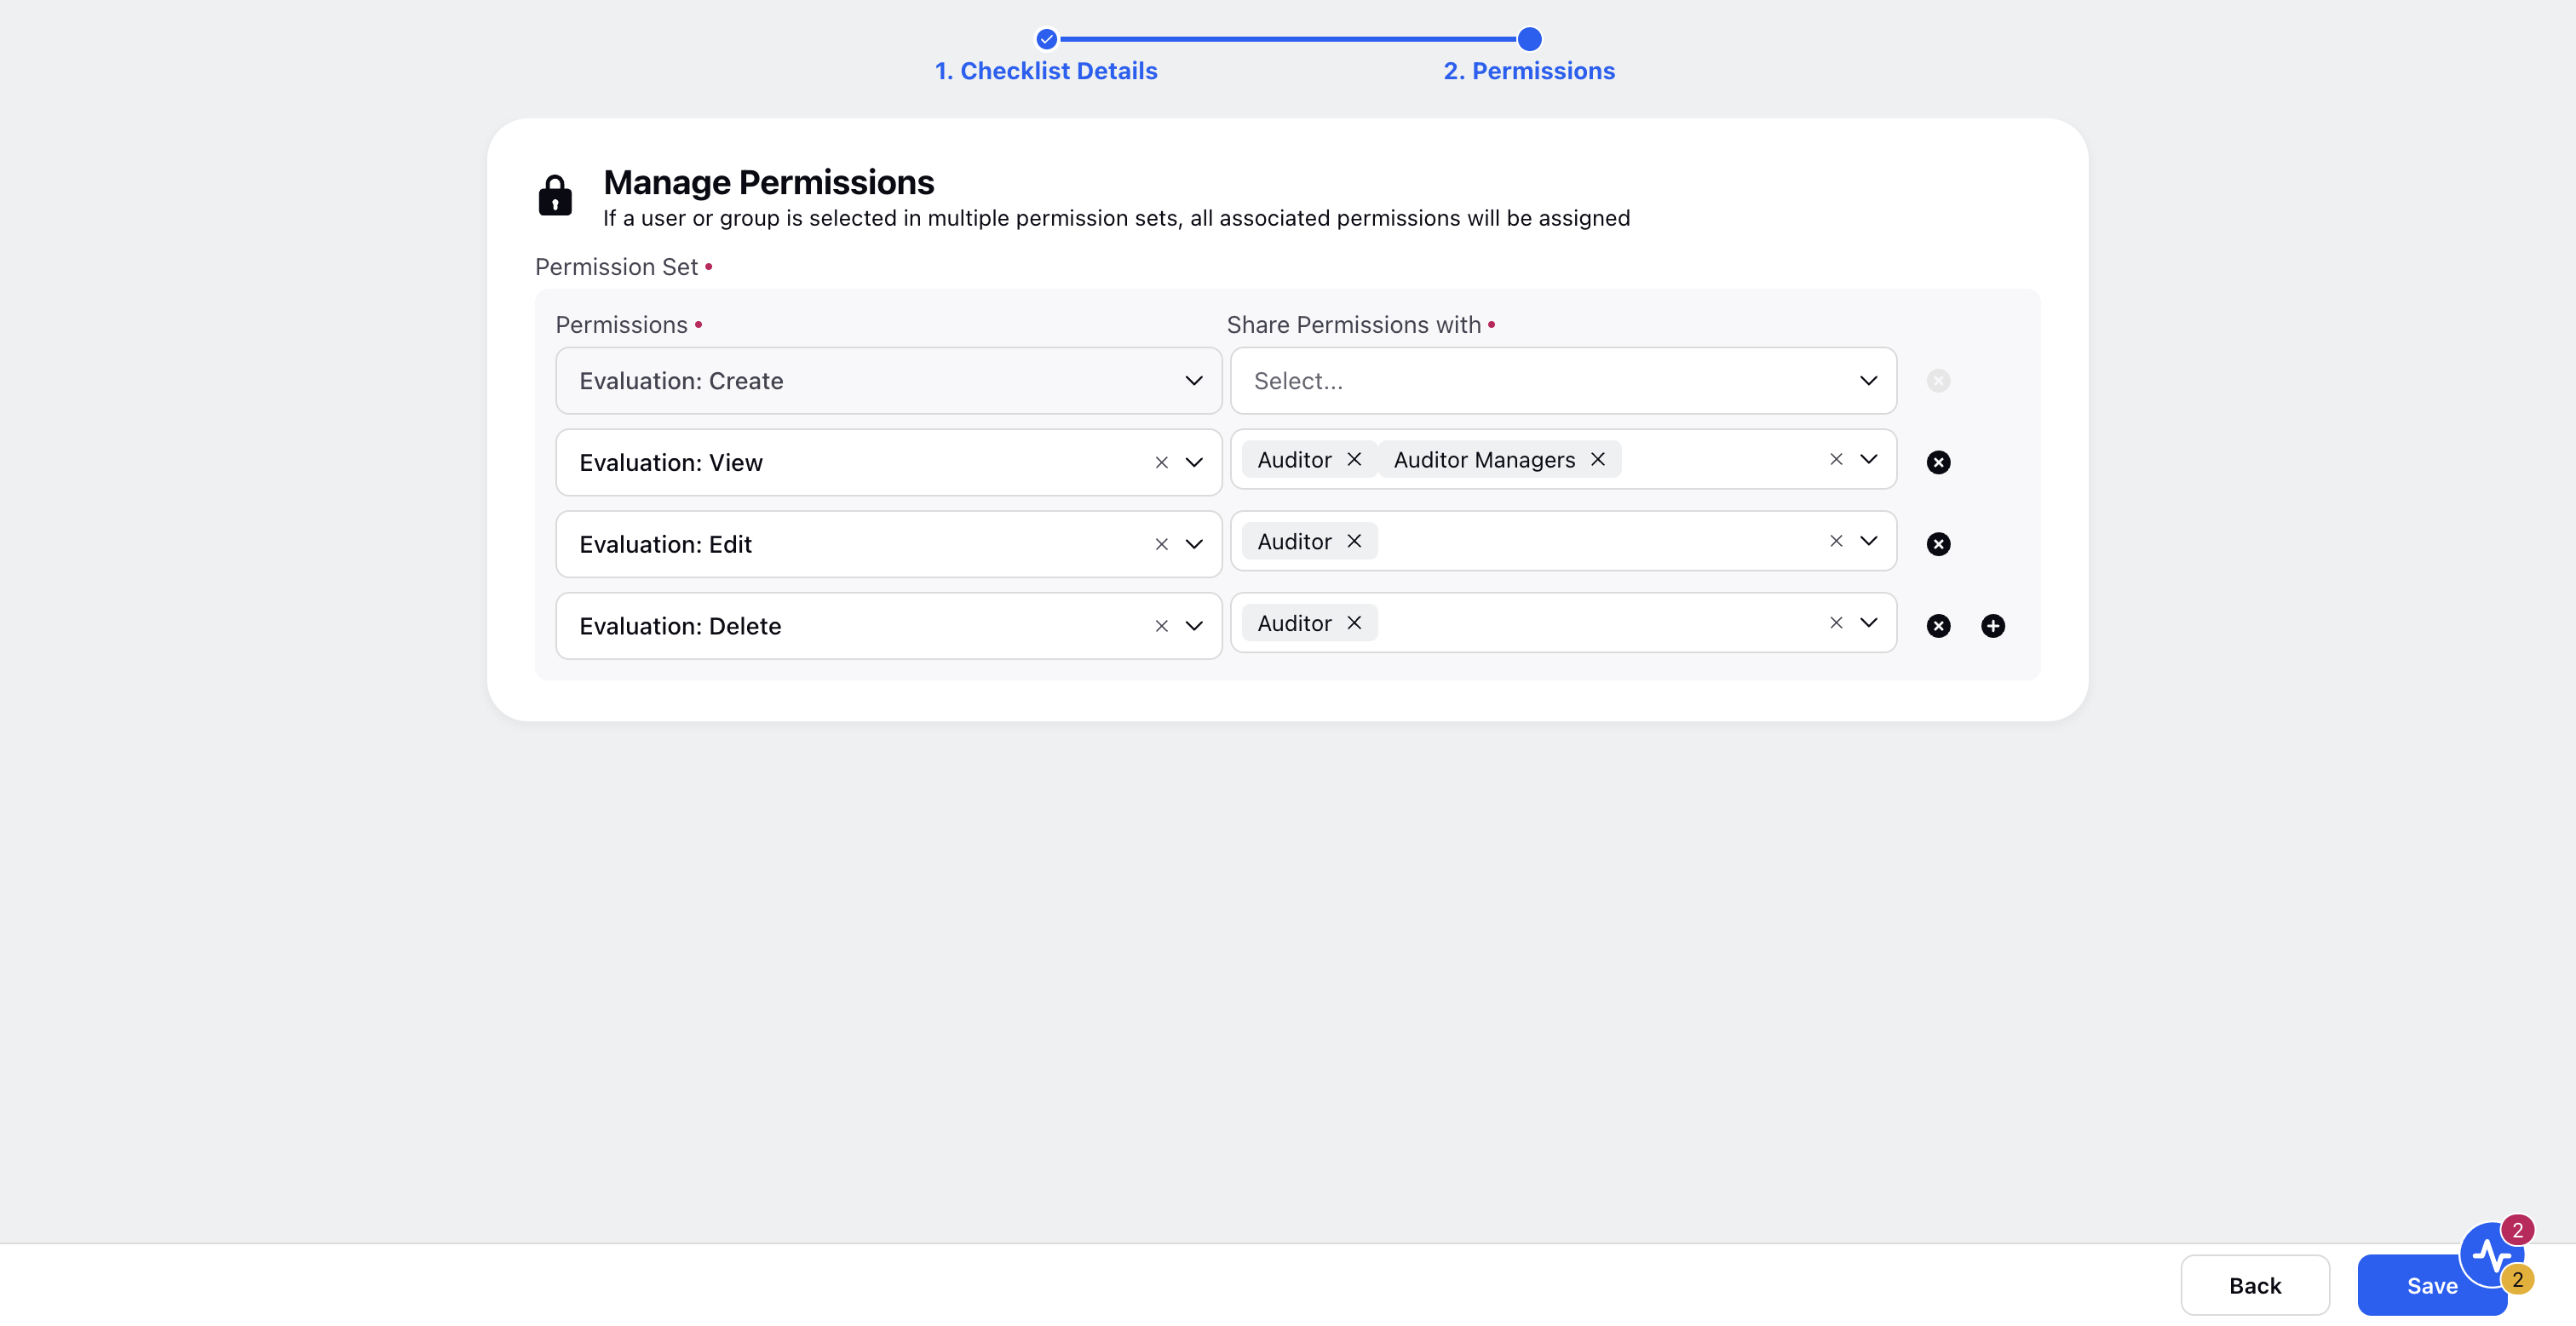
Task: Click the Permission Set label
Action: tap(616, 267)
